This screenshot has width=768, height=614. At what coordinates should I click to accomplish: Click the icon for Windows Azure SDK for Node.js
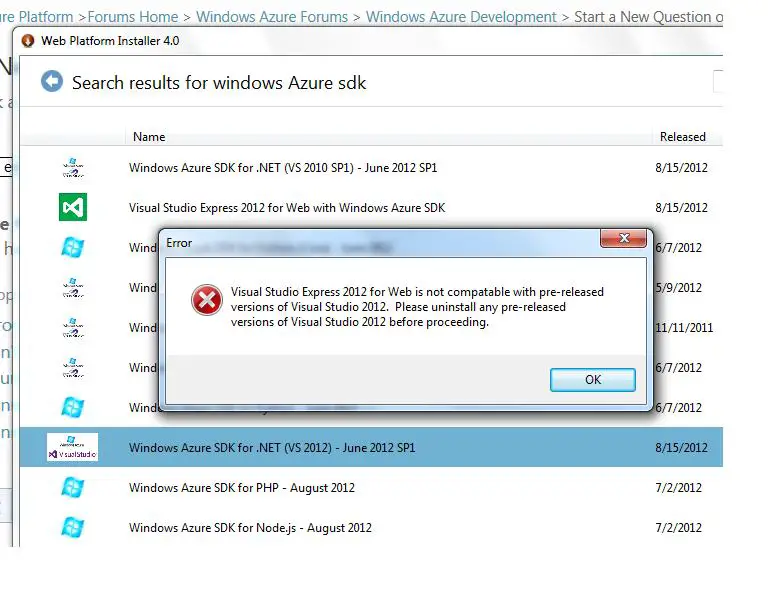click(x=72, y=527)
